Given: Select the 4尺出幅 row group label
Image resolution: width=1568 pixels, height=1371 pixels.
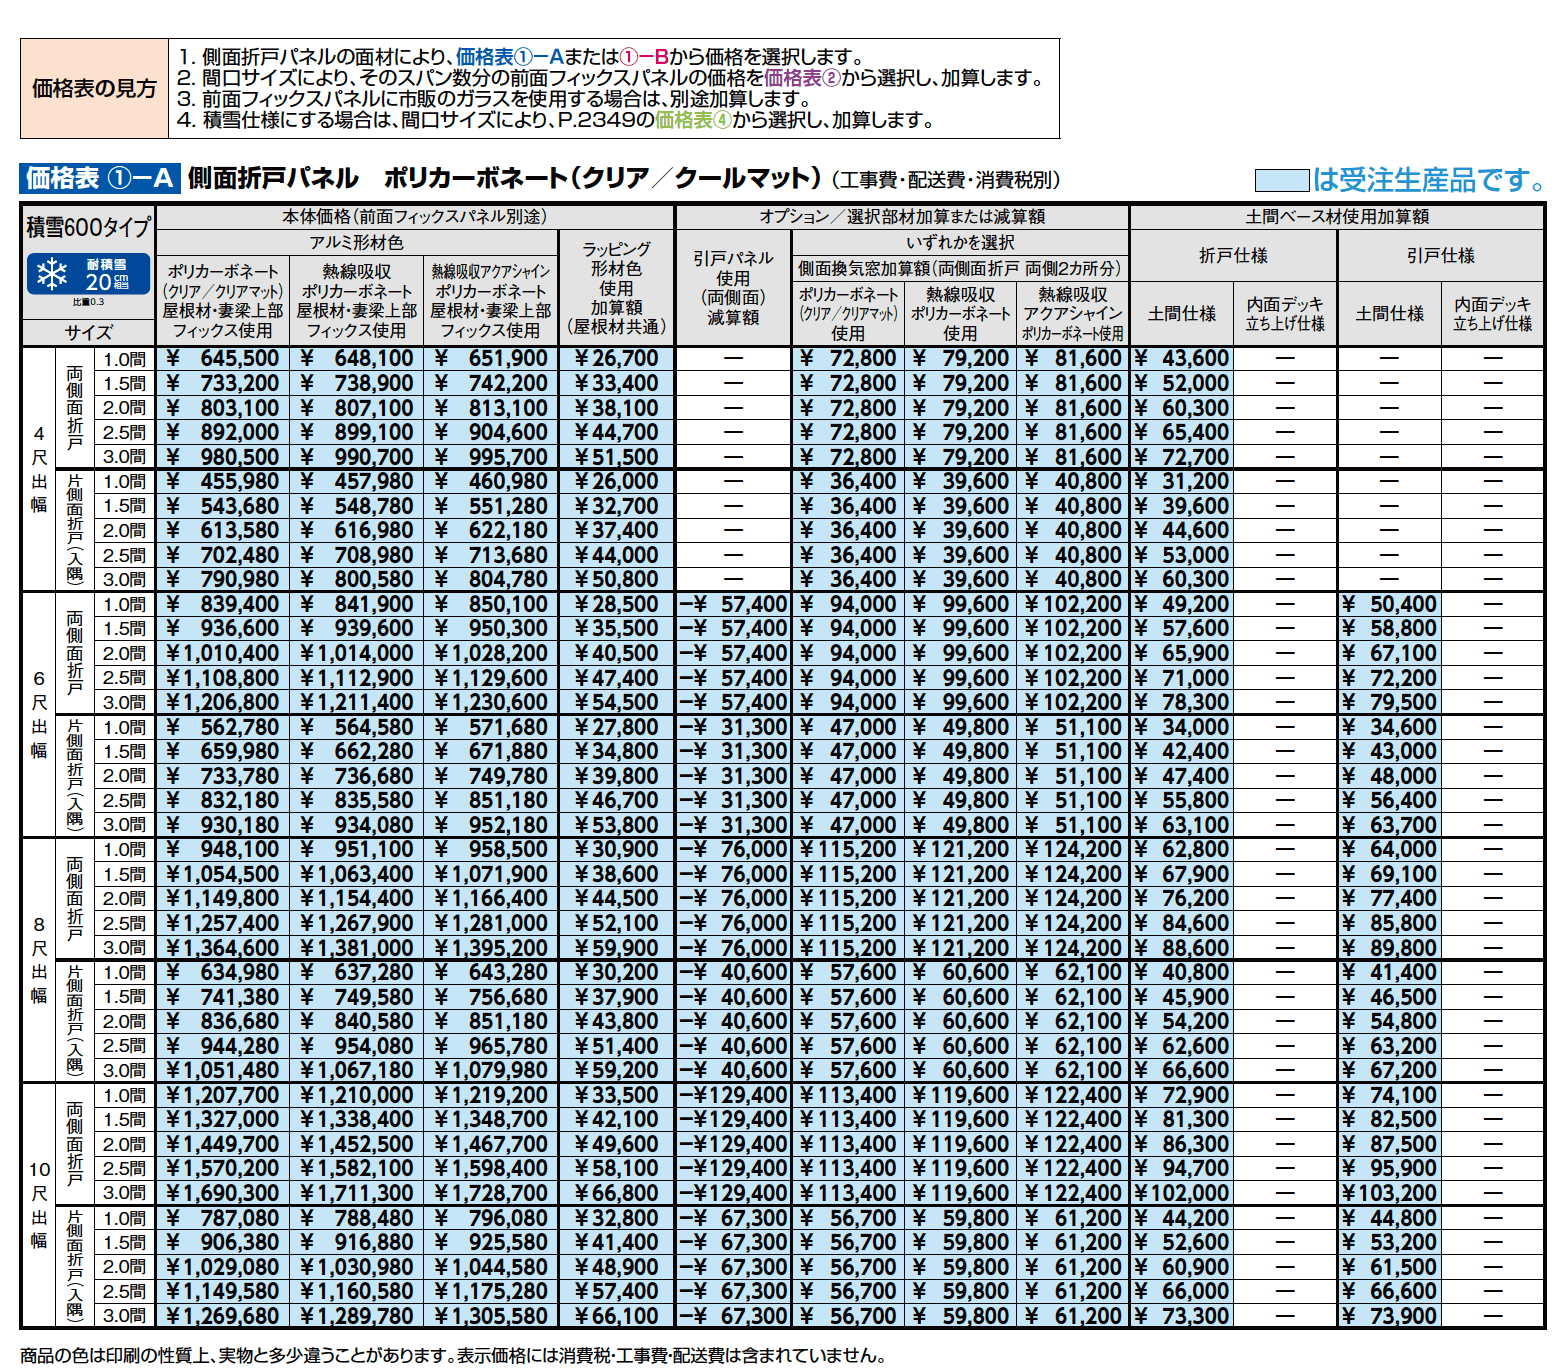Looking at the screenshot, I should click(x=39, y=469).
